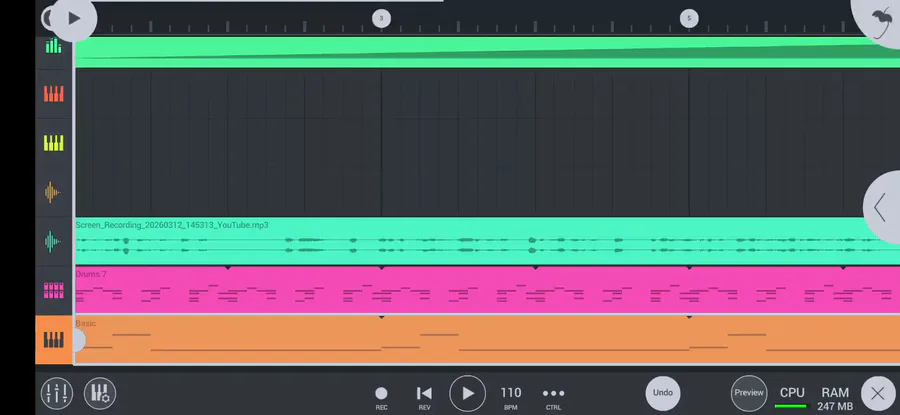Open the mixer with the sliders icon
Screen dimensions: 900x415
coord(57,393)
